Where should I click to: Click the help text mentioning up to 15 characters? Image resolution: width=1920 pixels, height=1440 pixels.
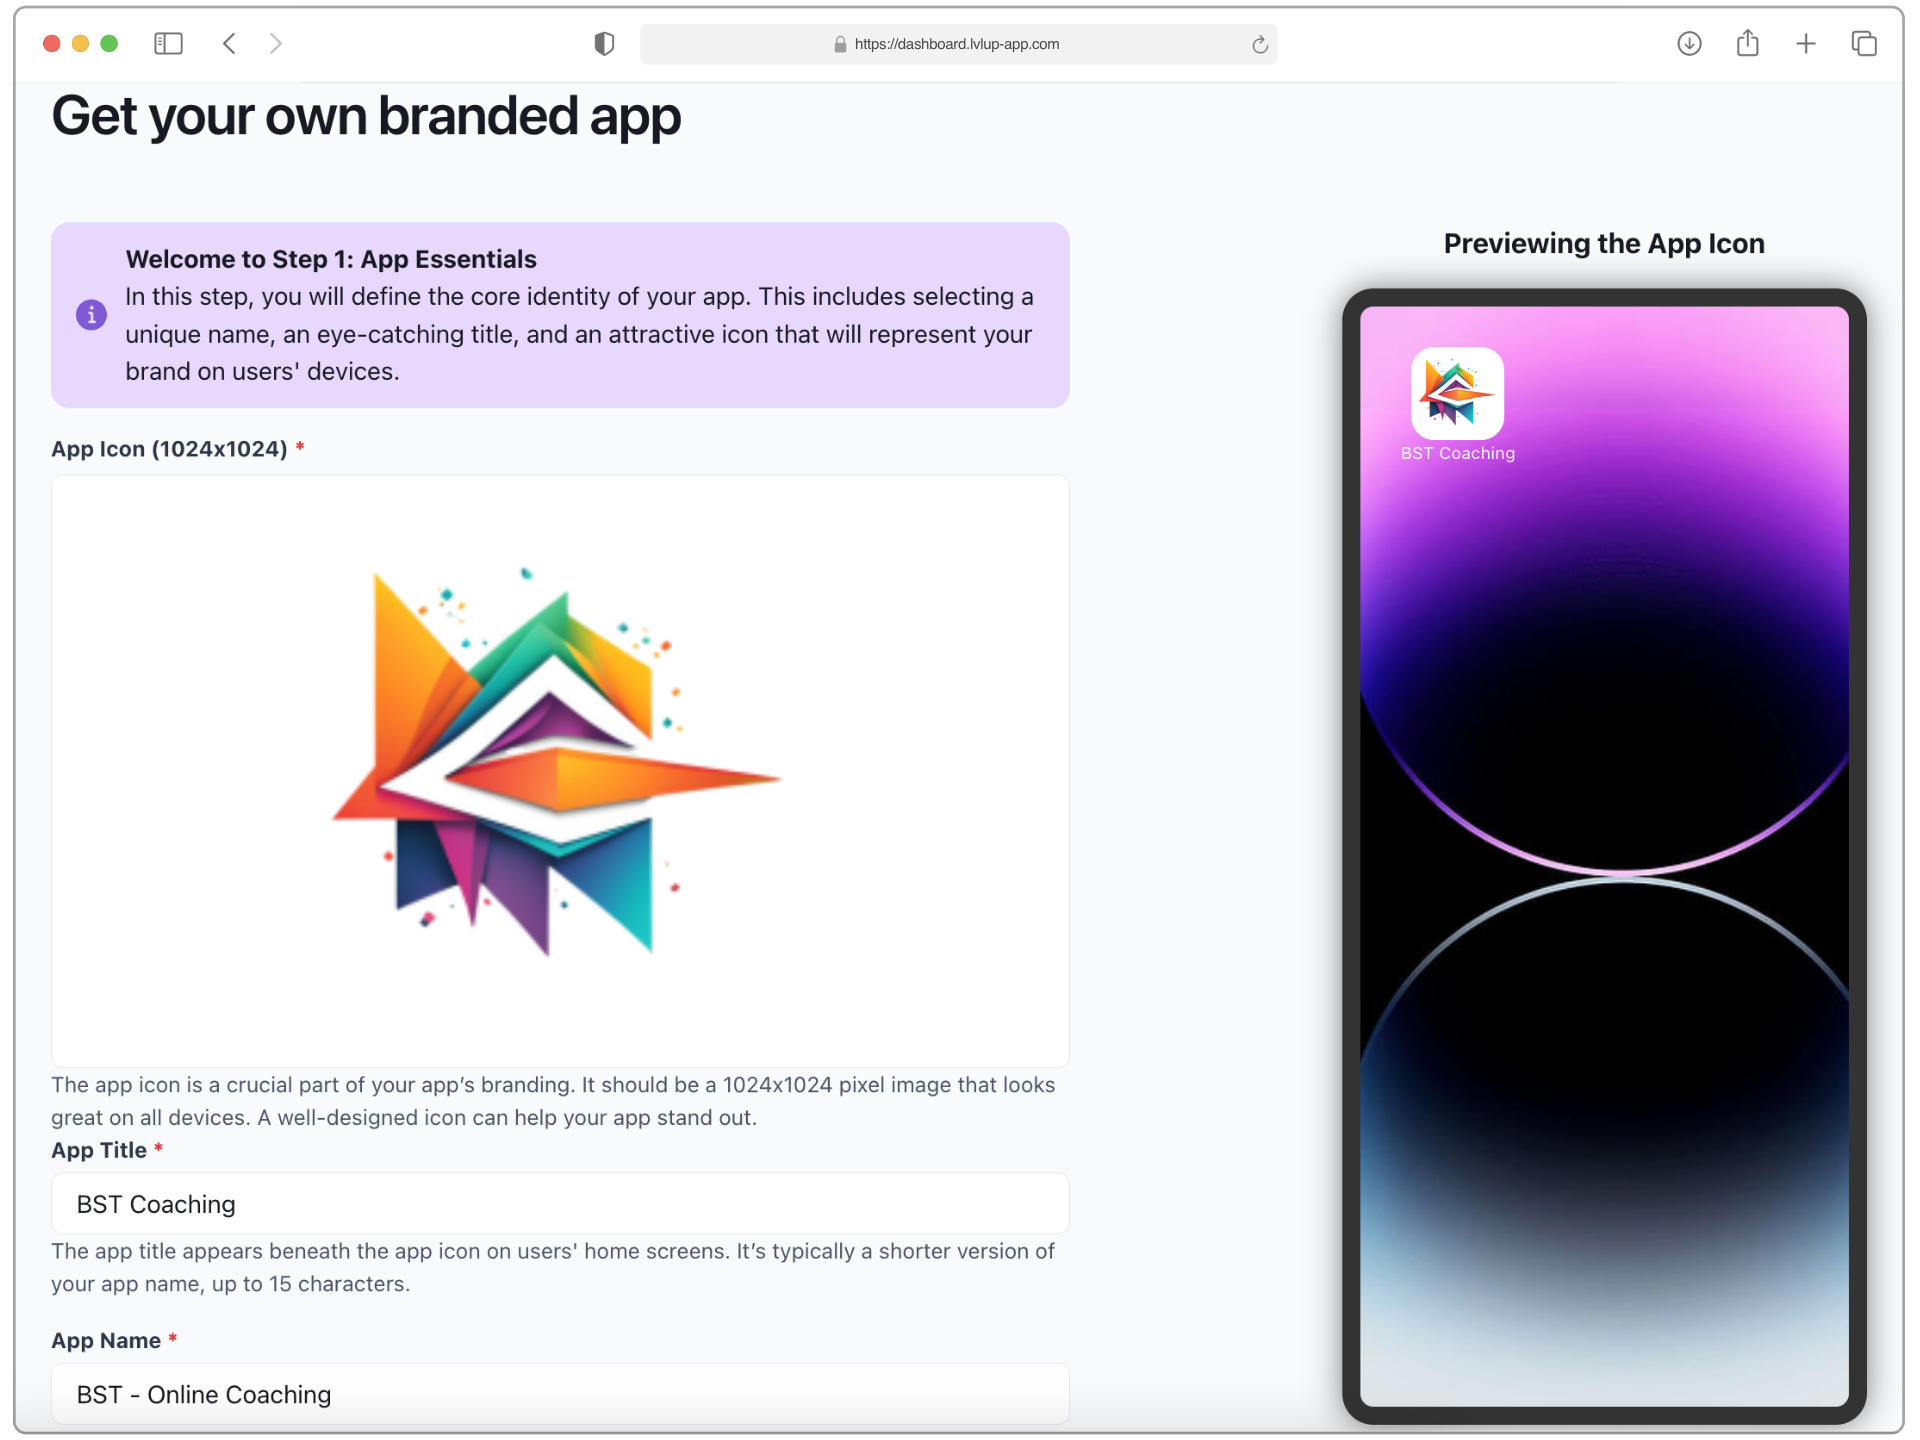pyautogui.click(x=553, y=1267)
